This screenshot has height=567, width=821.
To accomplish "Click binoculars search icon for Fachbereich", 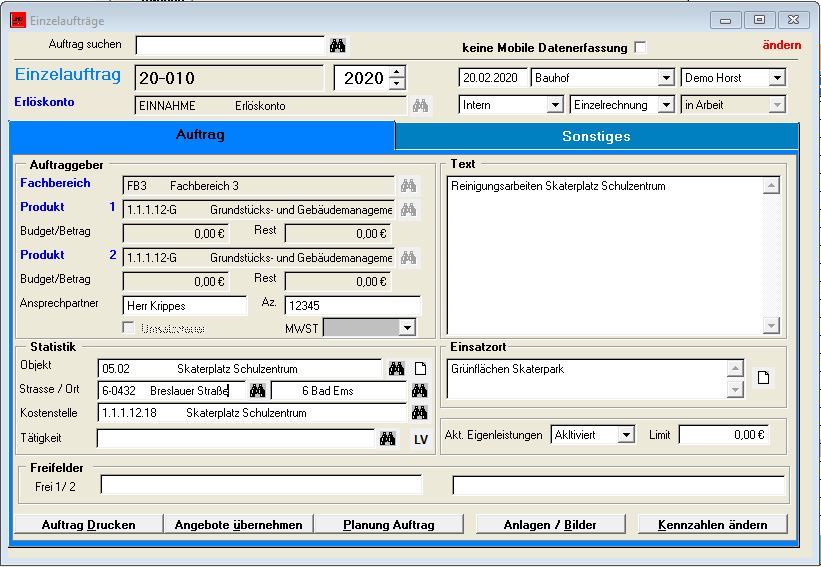I will click(408, 186).
